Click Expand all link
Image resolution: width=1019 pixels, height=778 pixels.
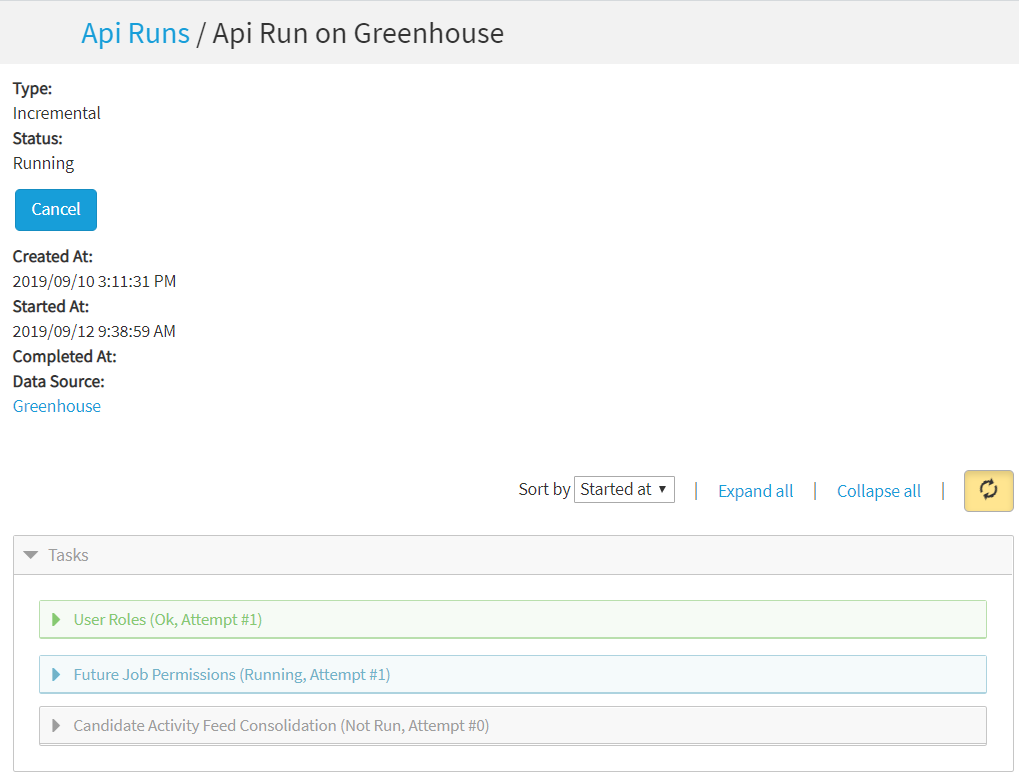pyautogui.click(x=755, y=491)
